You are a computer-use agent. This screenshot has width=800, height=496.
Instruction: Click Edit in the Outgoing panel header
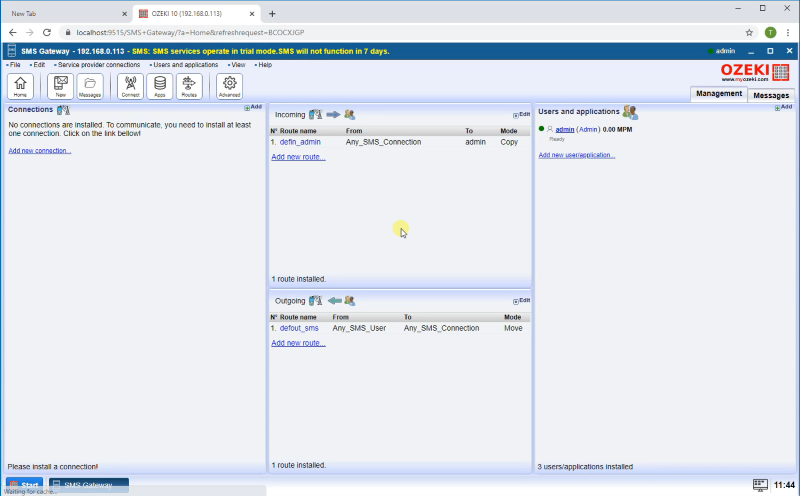coord(521,301)
